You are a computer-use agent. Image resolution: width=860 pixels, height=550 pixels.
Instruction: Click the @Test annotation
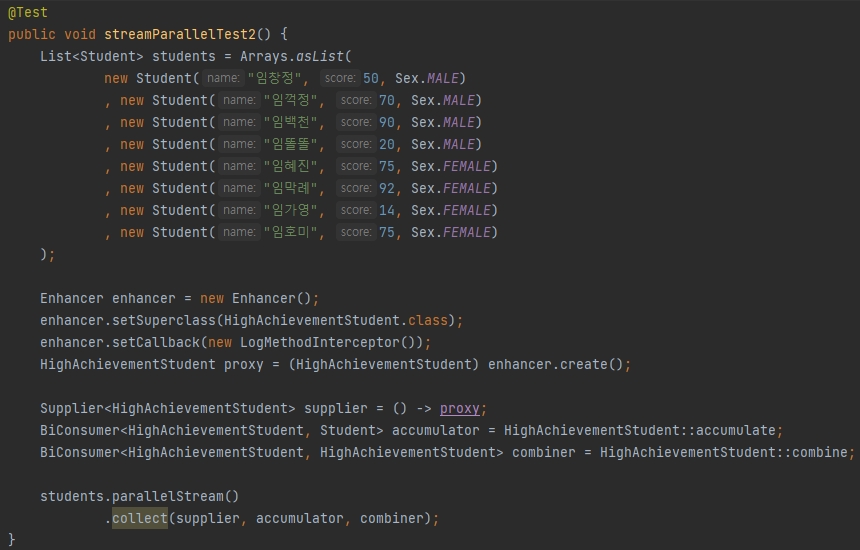pos(27,12)
